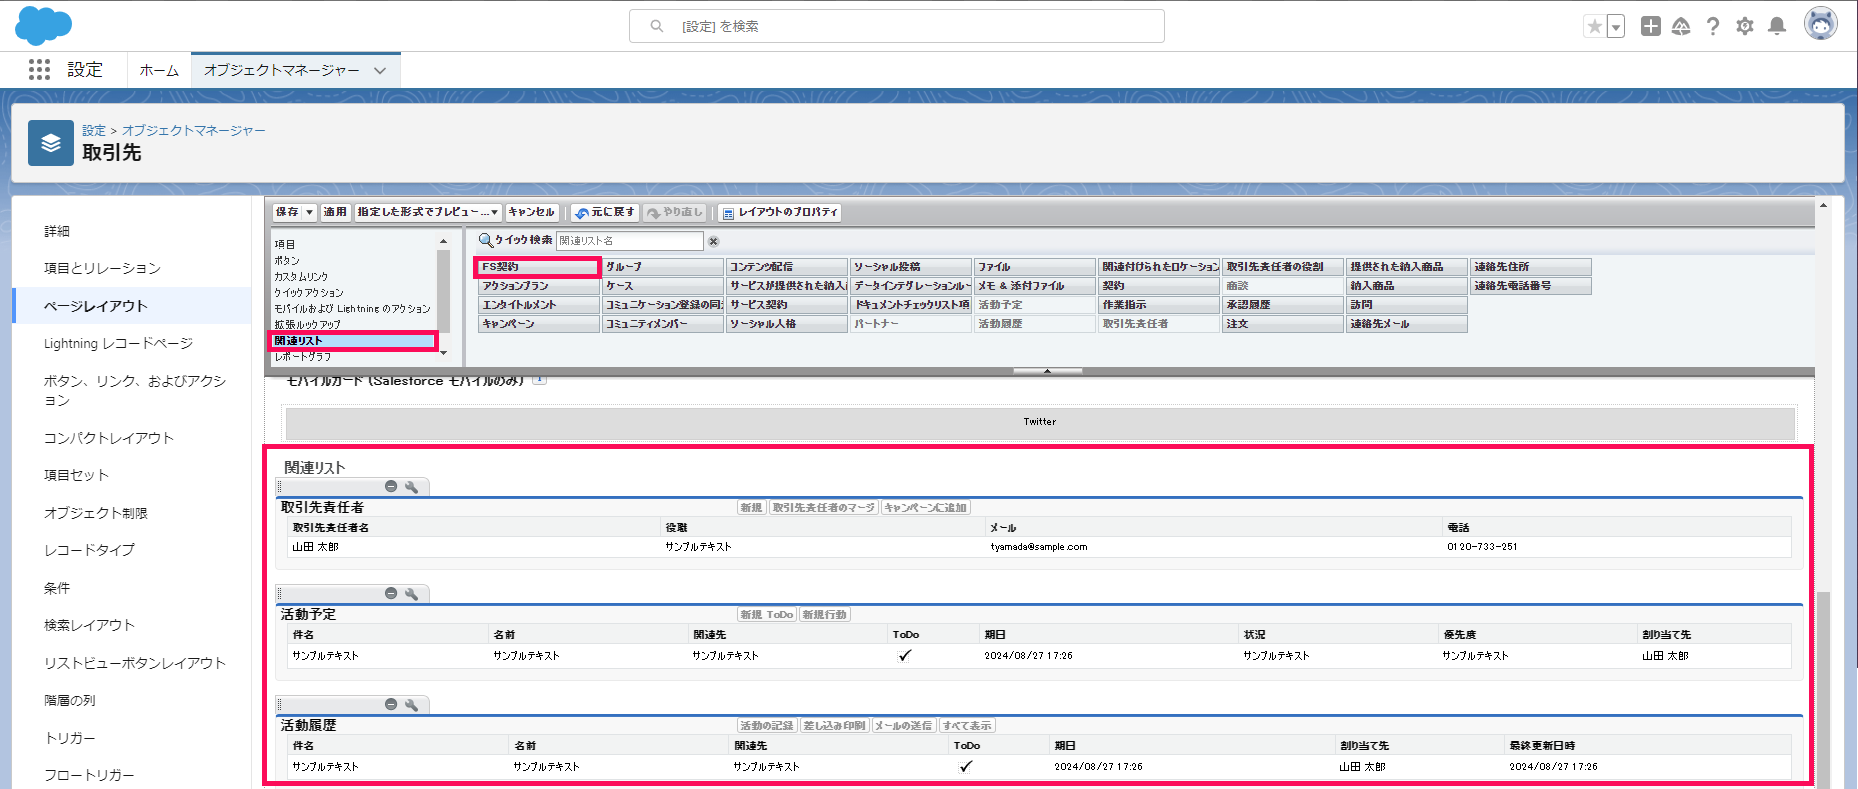Follow the オブジェクトマネージャー breadcrumb link
This screenshot has height=789, width=1858.
(x=194, y=130)
